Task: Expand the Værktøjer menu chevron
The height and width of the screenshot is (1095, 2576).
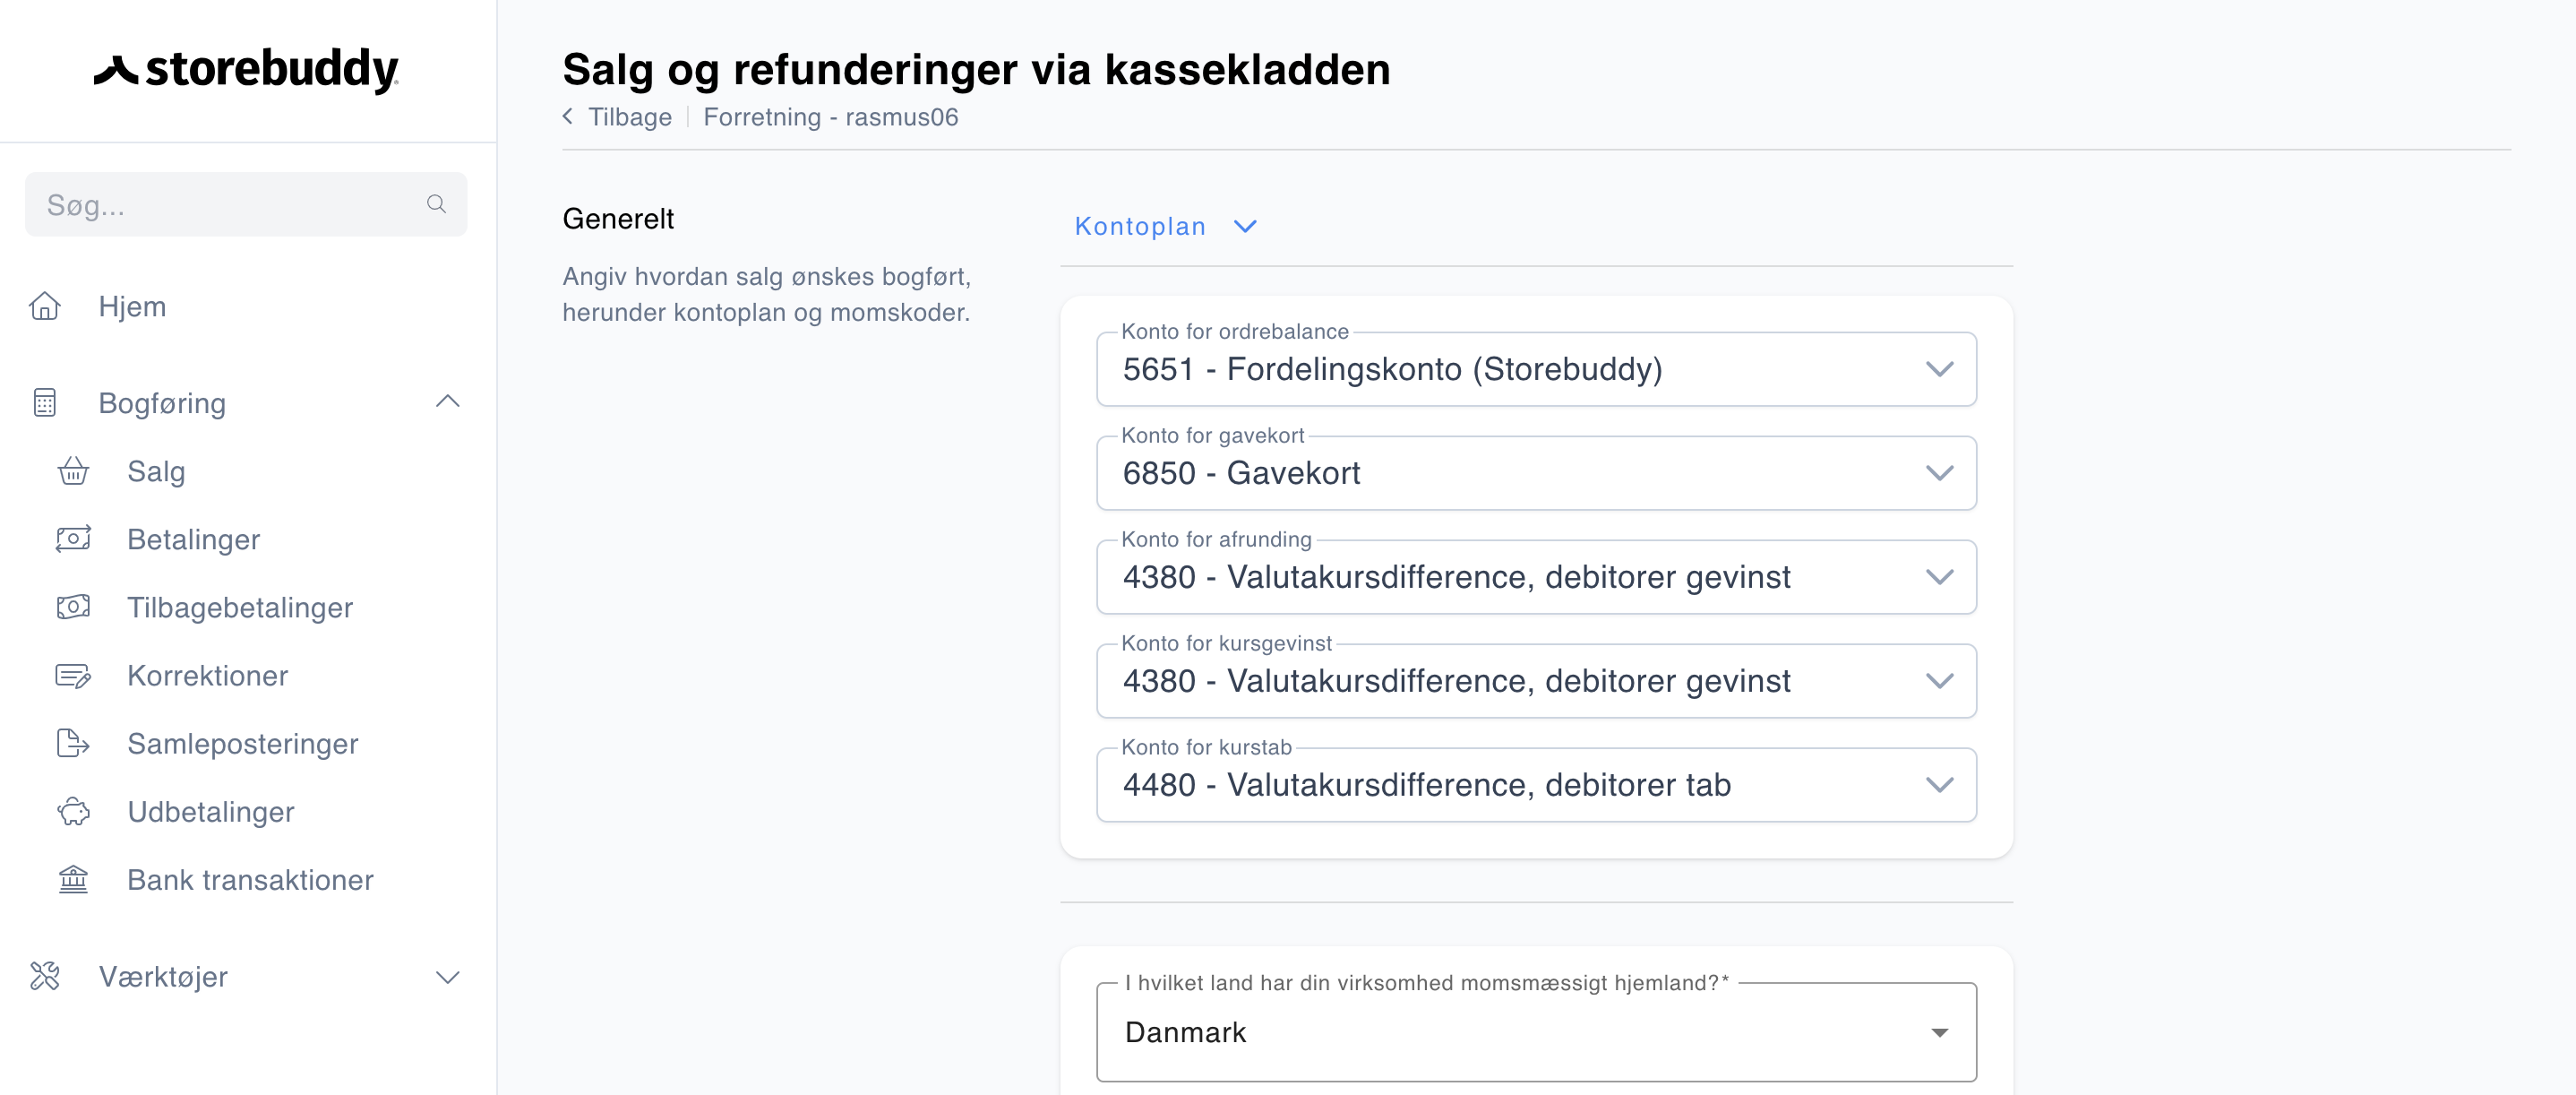Action: click(448, 977)
